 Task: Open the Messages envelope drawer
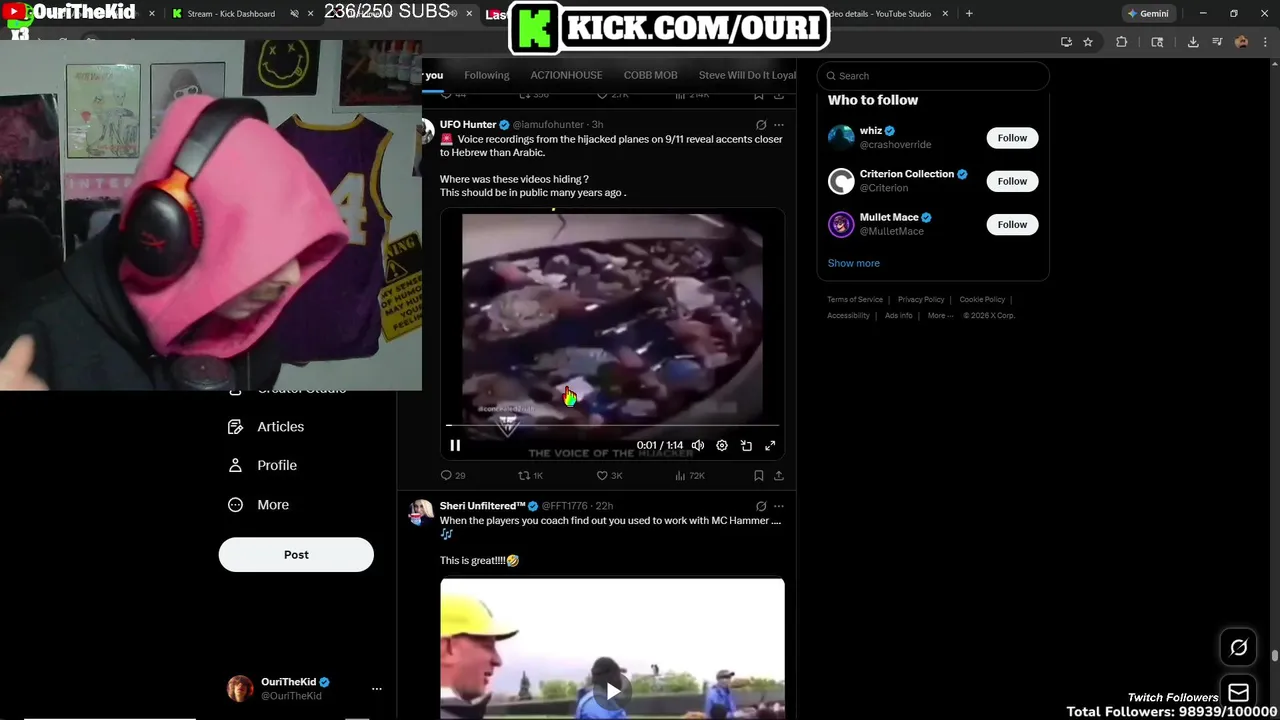(1238, 693)
